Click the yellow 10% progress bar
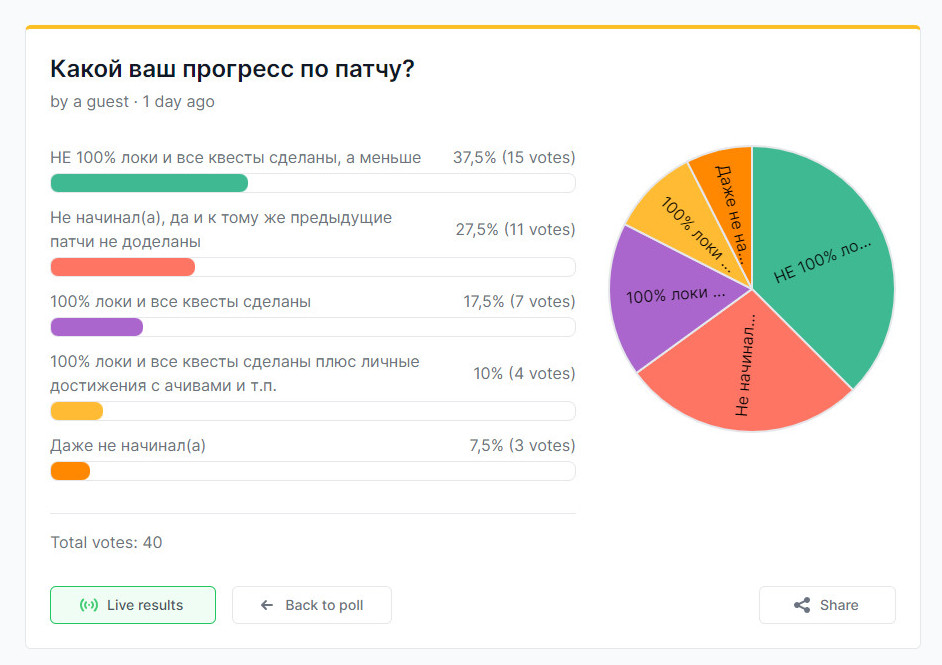 77,411
